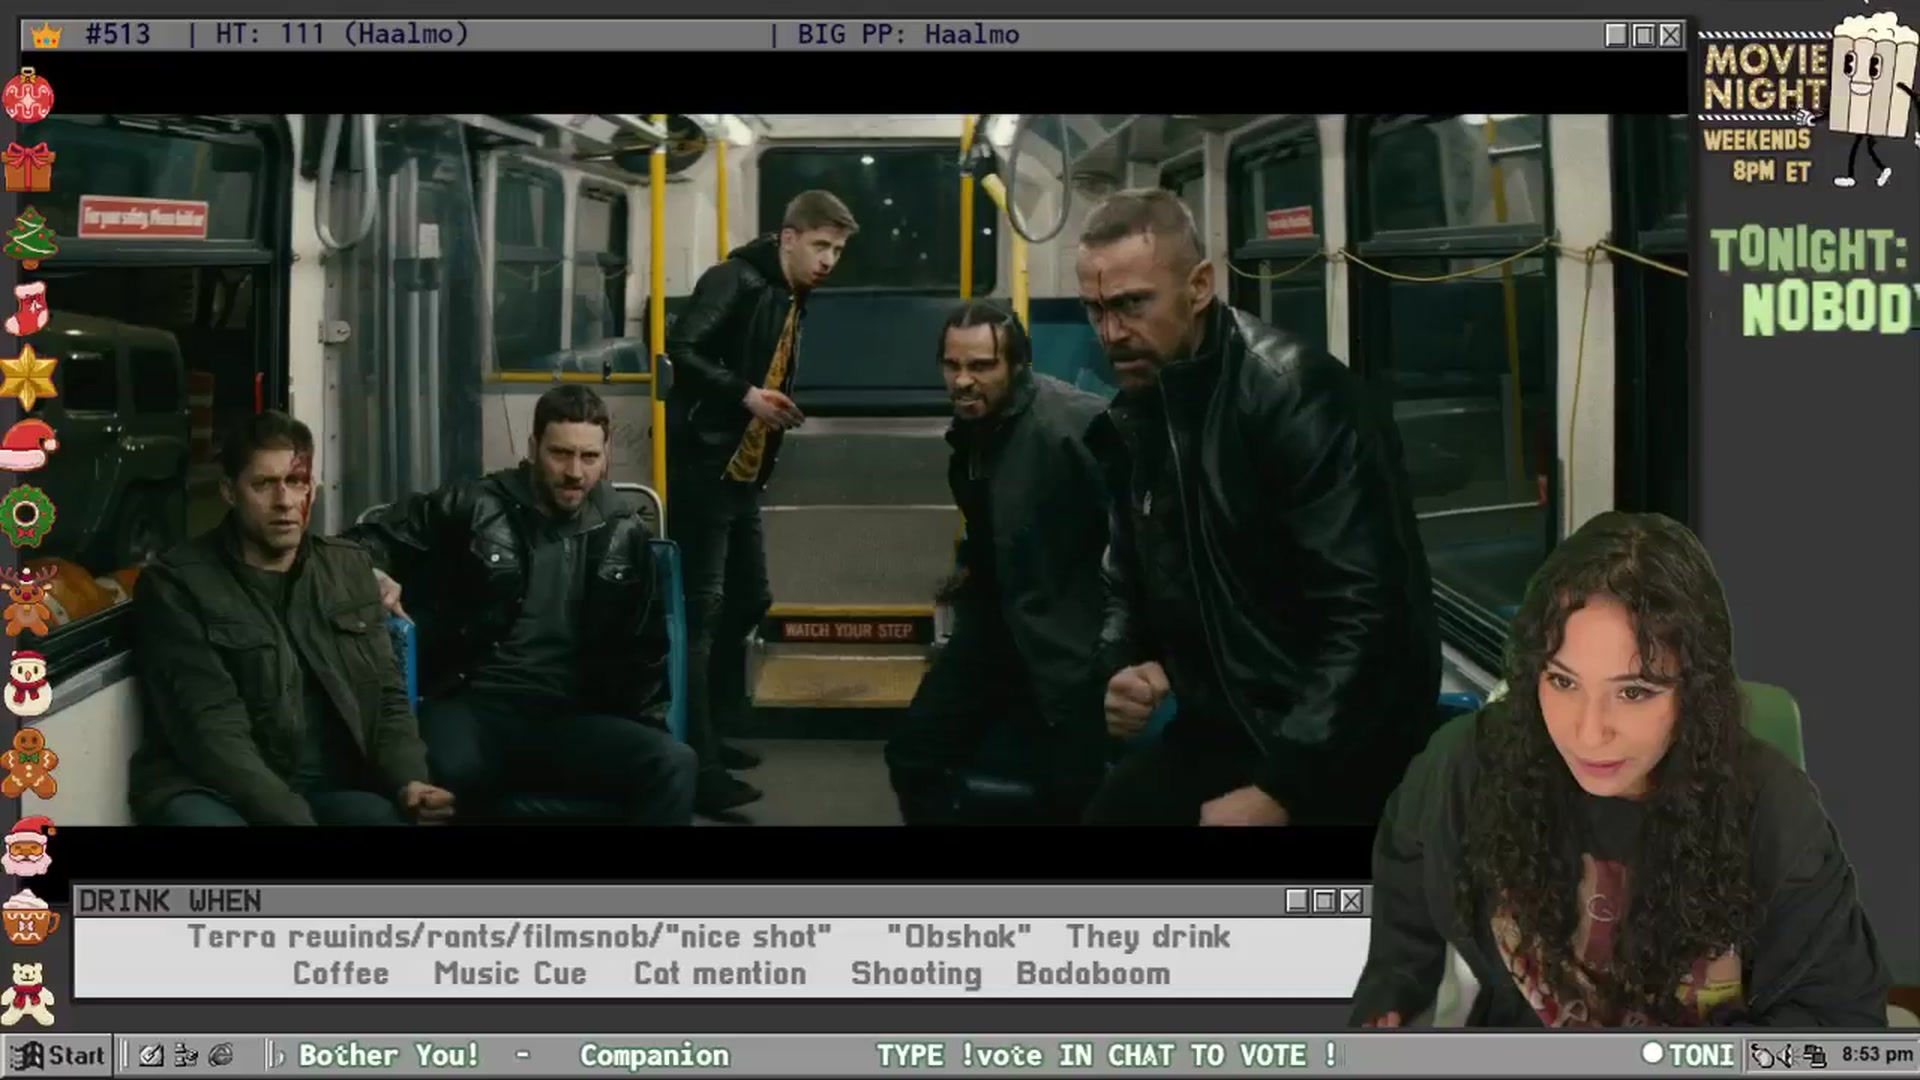The image size is (1920, 1080).
Task: Maximize the DRINK WHEN window
Action: pyautogui.click(x=1324, y=901)
